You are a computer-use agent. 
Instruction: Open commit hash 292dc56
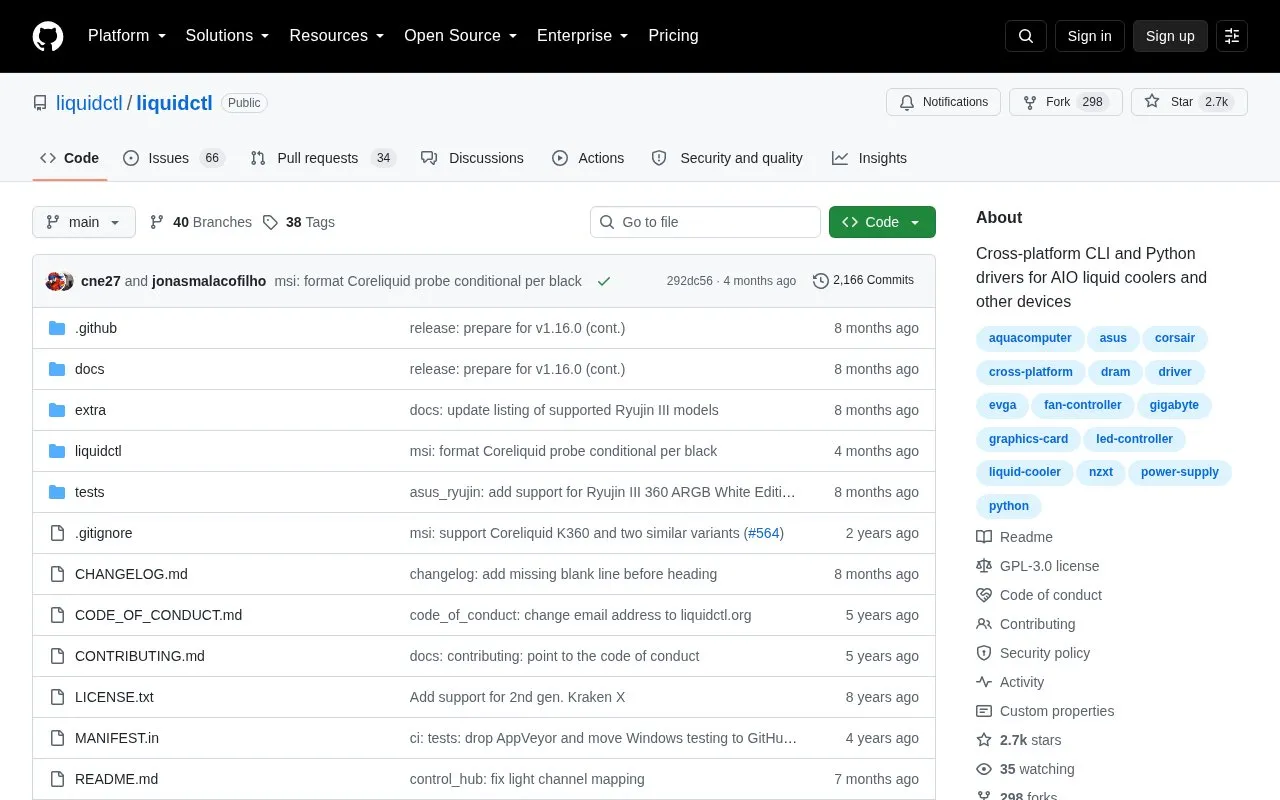point(689,281)
